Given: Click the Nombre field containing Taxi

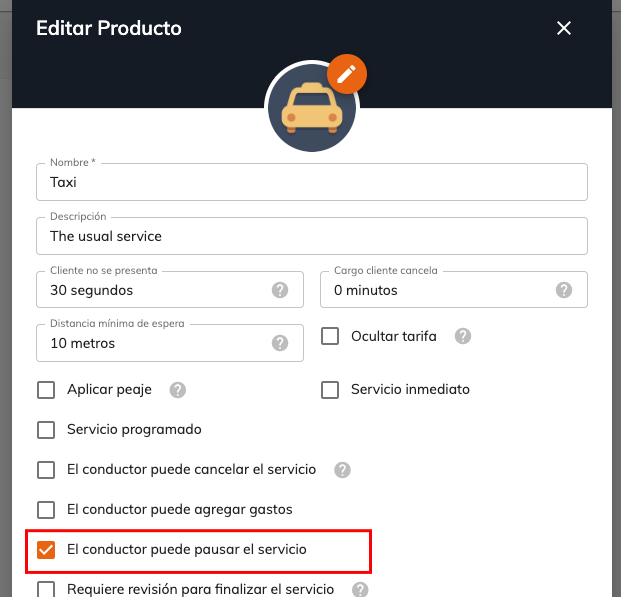Looking at the screenshot, I should click(x=312, y=182).
